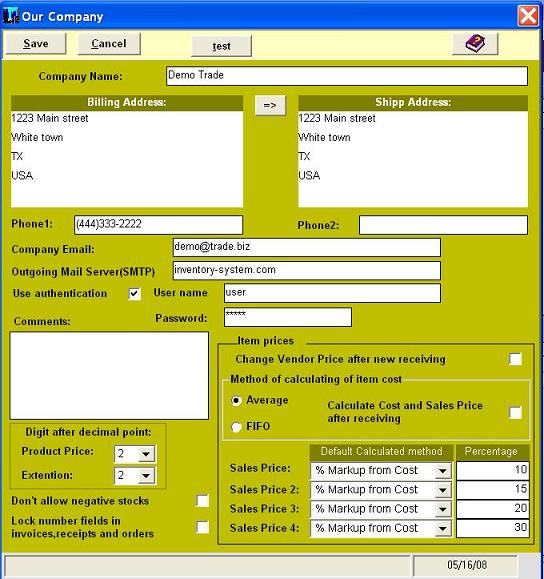Select the Average cost method
The image size is (544, 579).
[x=236, y=400]
